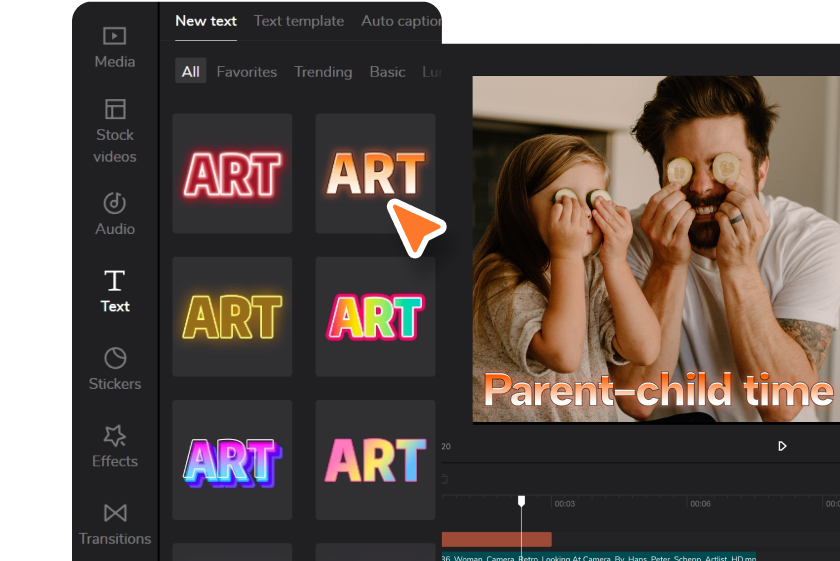Jump to 00:03 on the timeline ruler
Screen dimensions: 840x561
[564, 504]
